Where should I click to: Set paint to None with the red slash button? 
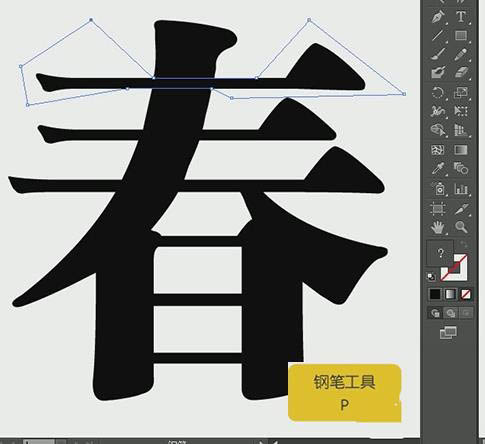466,294
